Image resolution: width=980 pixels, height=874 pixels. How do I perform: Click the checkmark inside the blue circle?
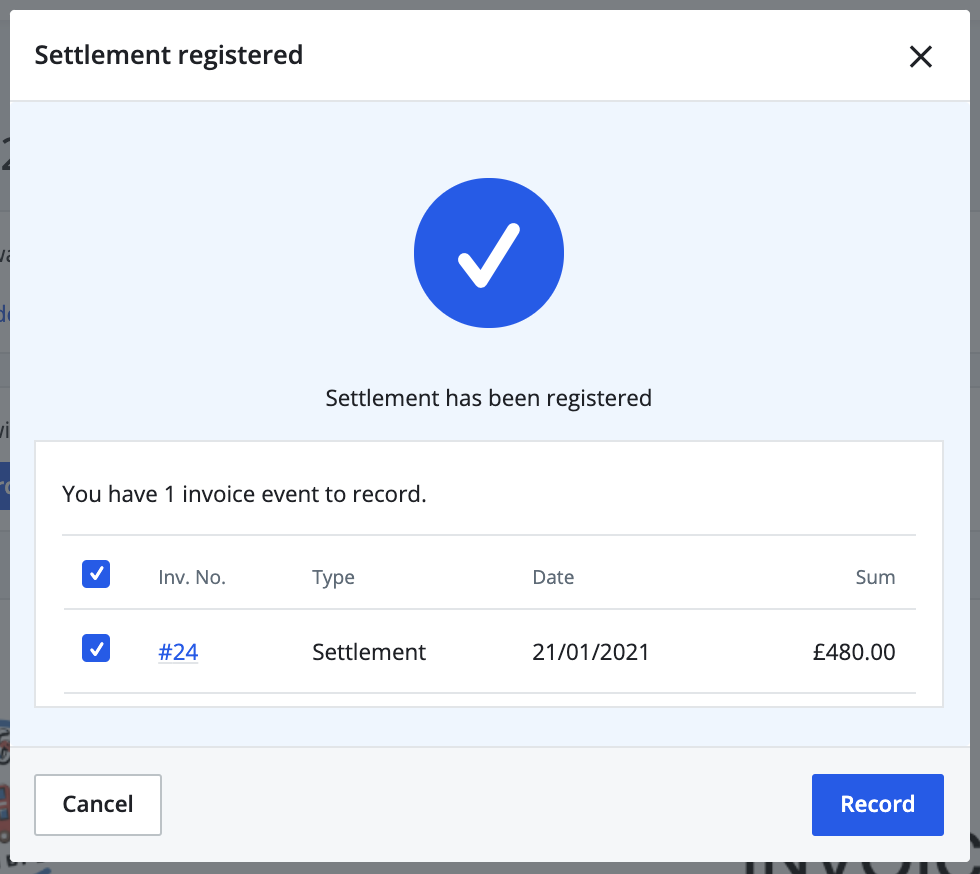click(x=489, y=253)
